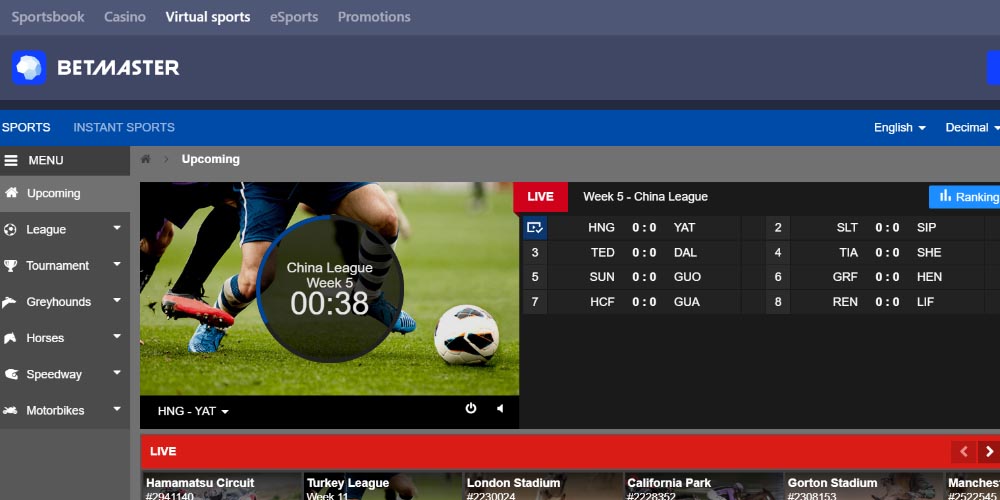Select the HNG vs YAT match screen icon
This screenshot has height=500, width=1000.
click(534, 228)
